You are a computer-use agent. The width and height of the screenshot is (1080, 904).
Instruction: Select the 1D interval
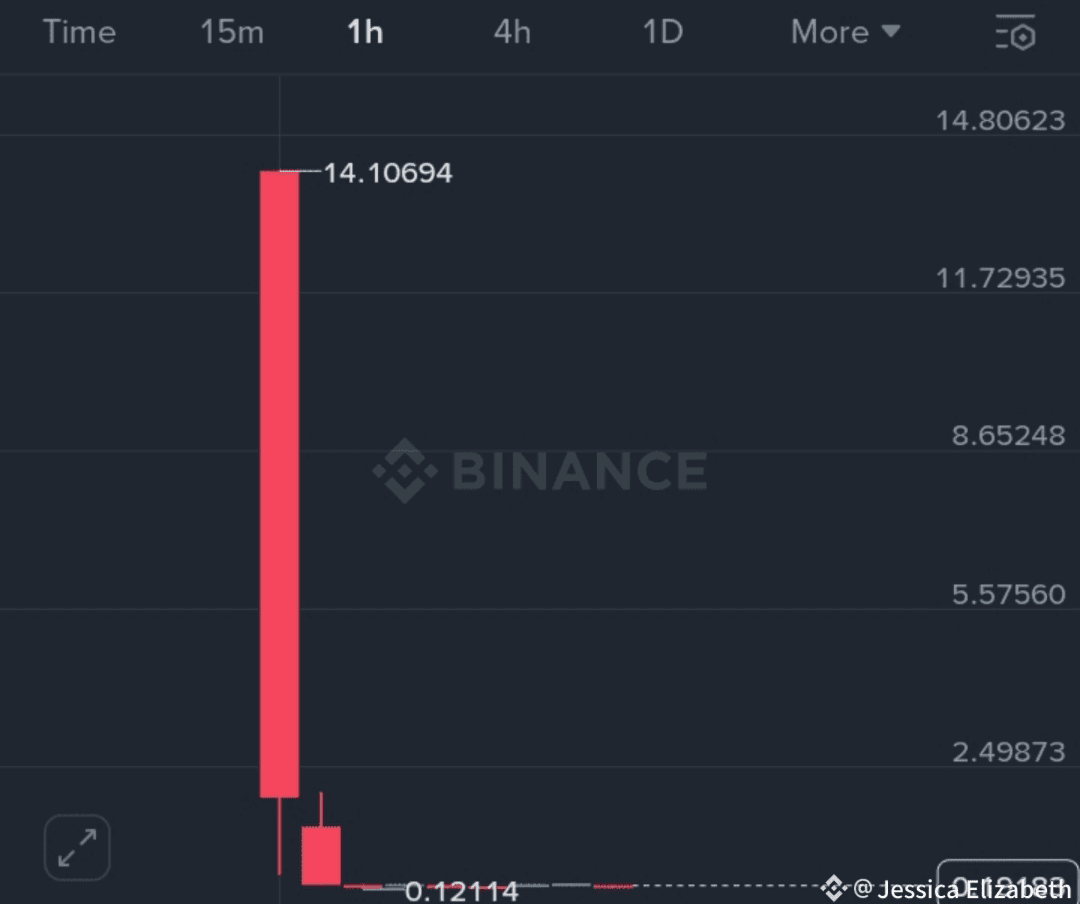coord(663,32)
